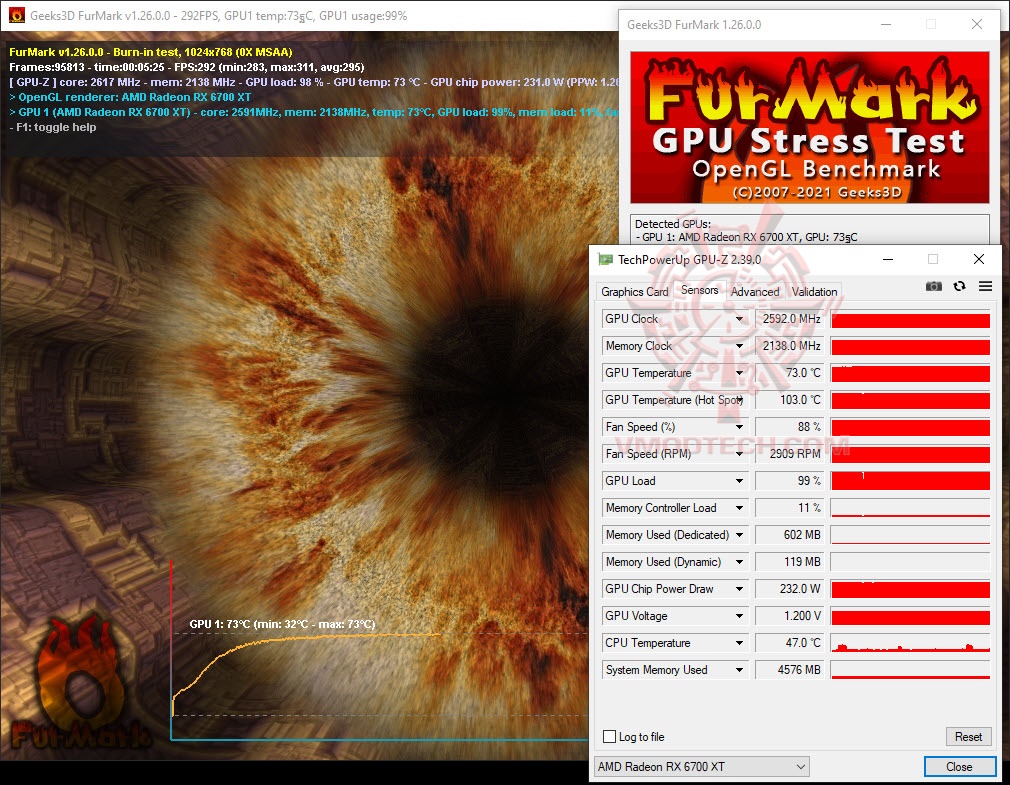This screenshot has height=785, width=1010.
Task: Click the CPU Temperature history graph
Action: click(910, 643)
